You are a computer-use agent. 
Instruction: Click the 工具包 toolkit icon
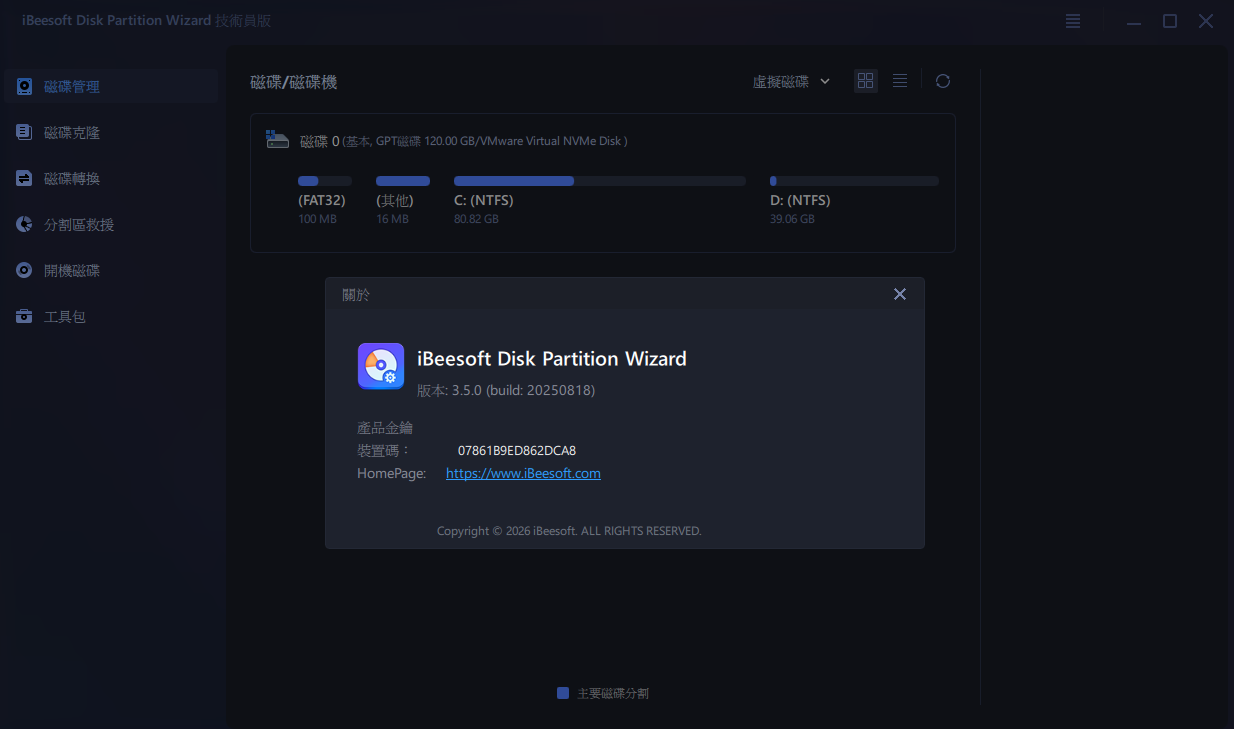coord(24,317)
